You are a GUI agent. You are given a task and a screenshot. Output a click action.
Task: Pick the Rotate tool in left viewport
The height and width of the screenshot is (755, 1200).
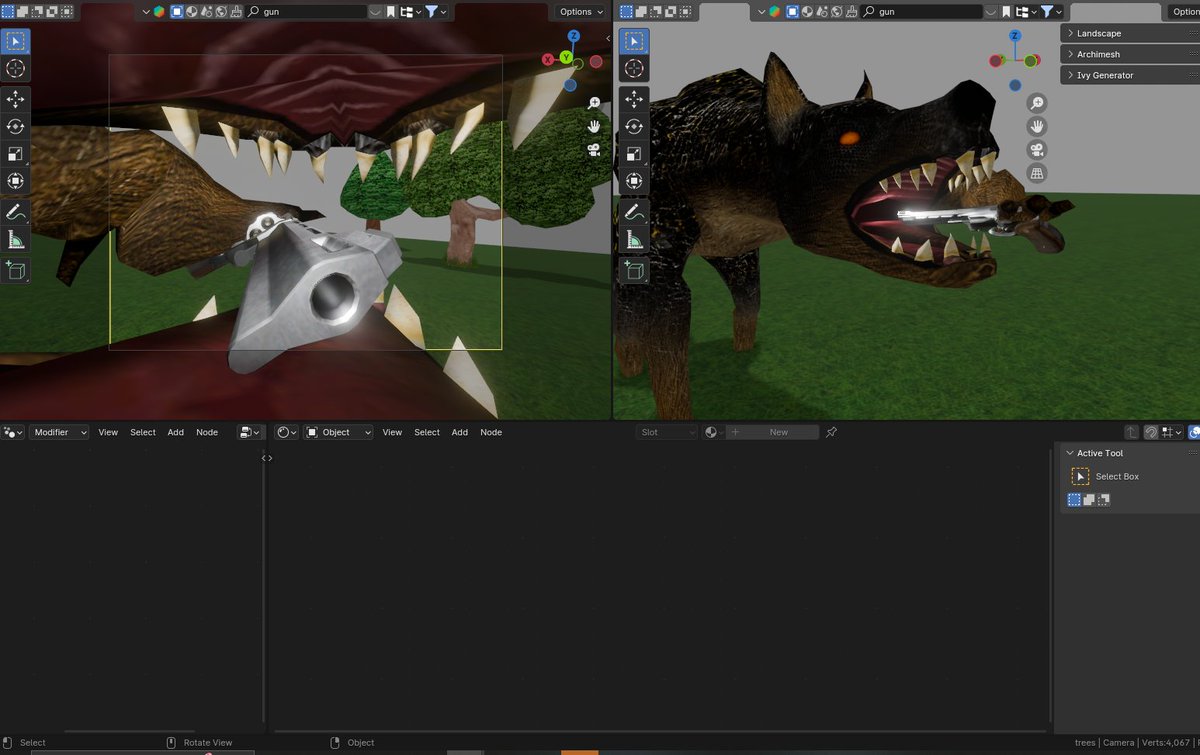tap(16, 127)
